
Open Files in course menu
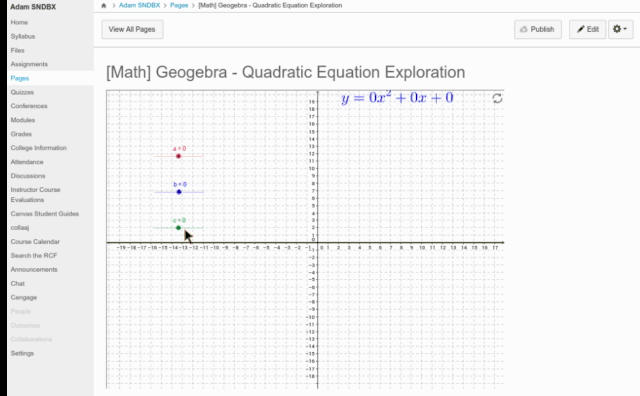(18, 50)
